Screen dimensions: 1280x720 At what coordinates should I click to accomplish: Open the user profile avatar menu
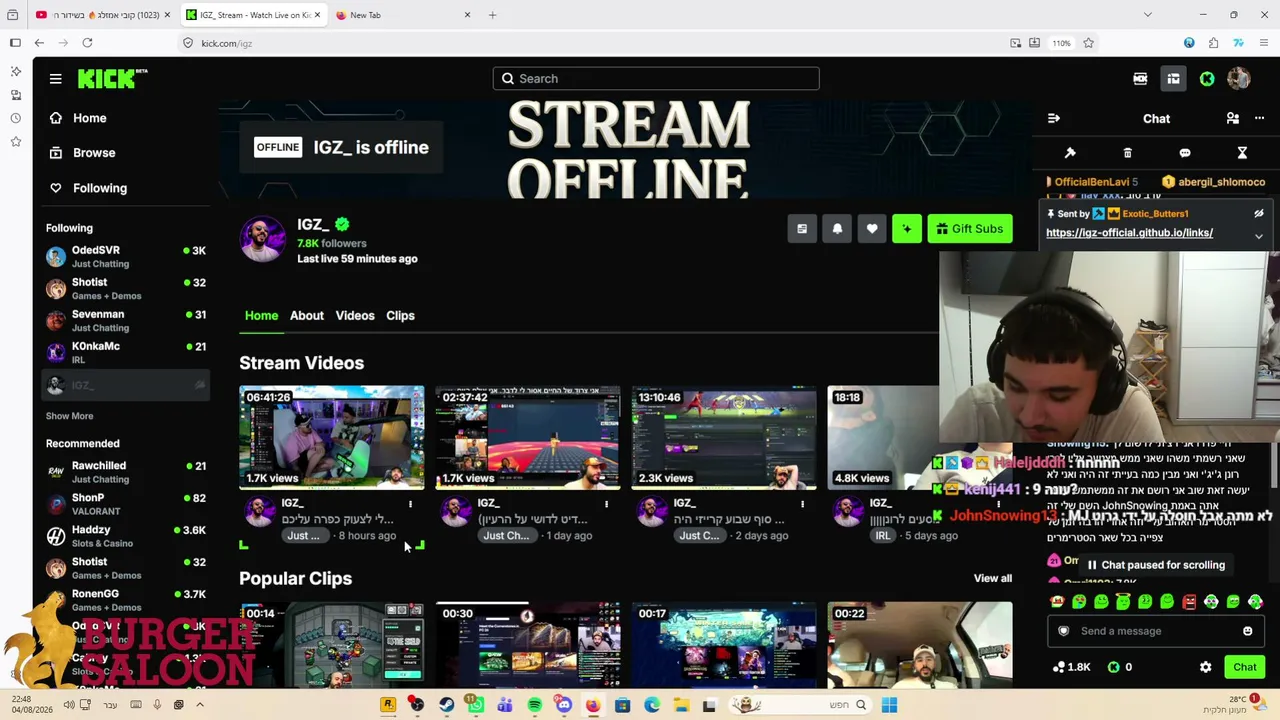[1239, 79]
